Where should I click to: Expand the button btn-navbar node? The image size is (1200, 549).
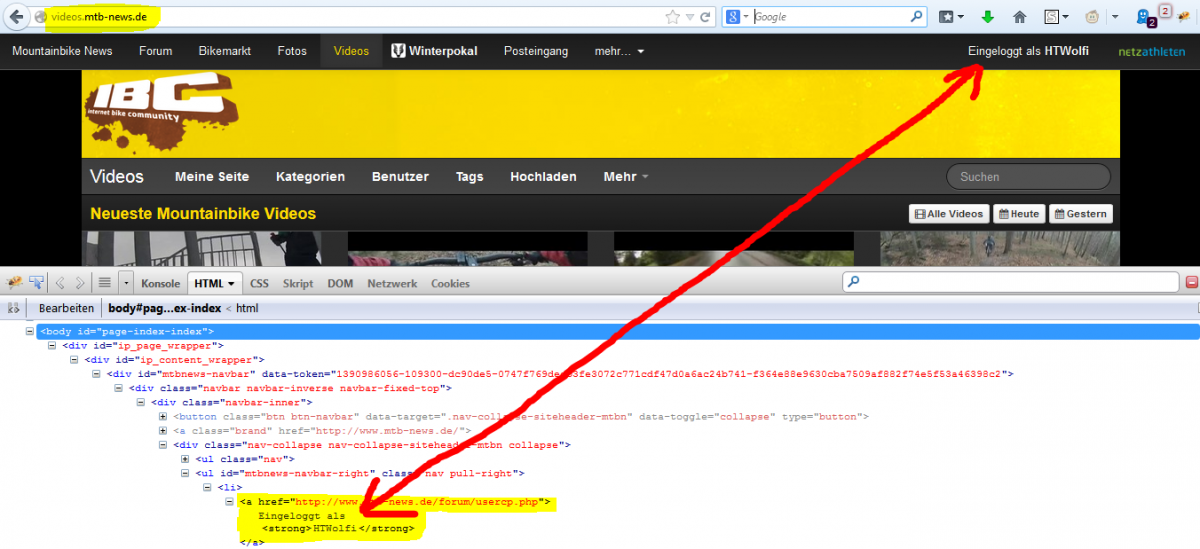pyautogui.click(x=163, y=416)
